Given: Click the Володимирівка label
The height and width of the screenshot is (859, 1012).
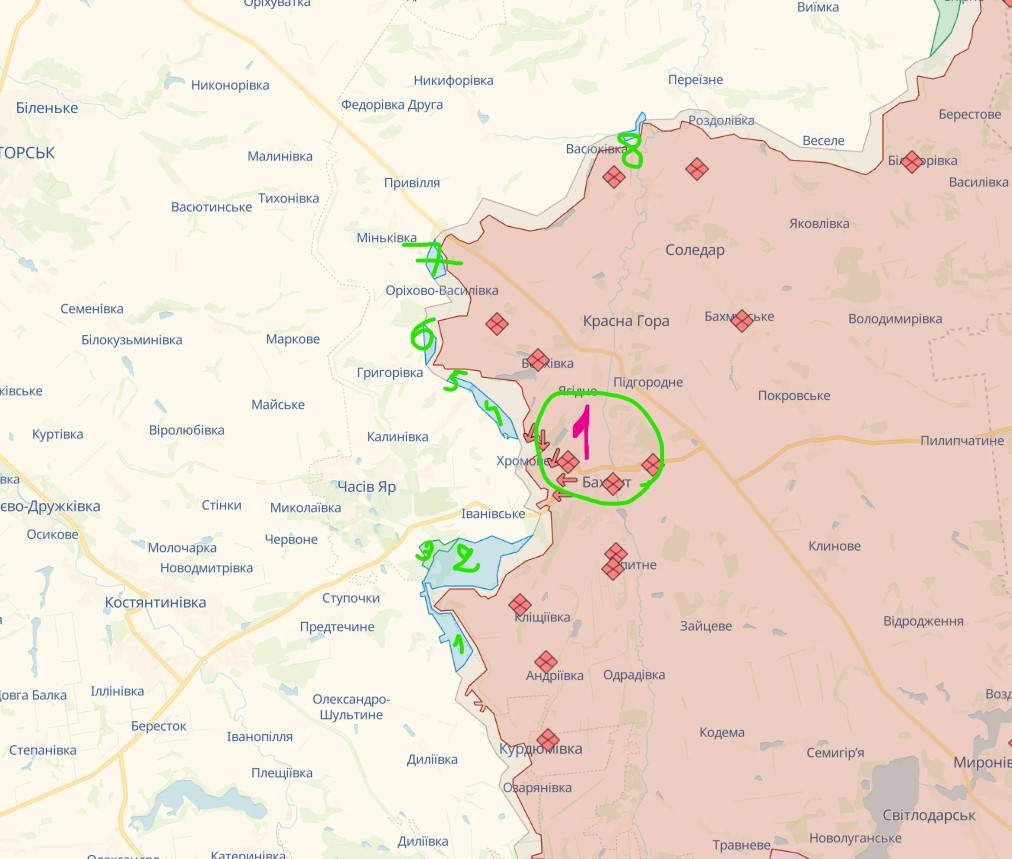Looking at the screenshot, I should (895, 319).
